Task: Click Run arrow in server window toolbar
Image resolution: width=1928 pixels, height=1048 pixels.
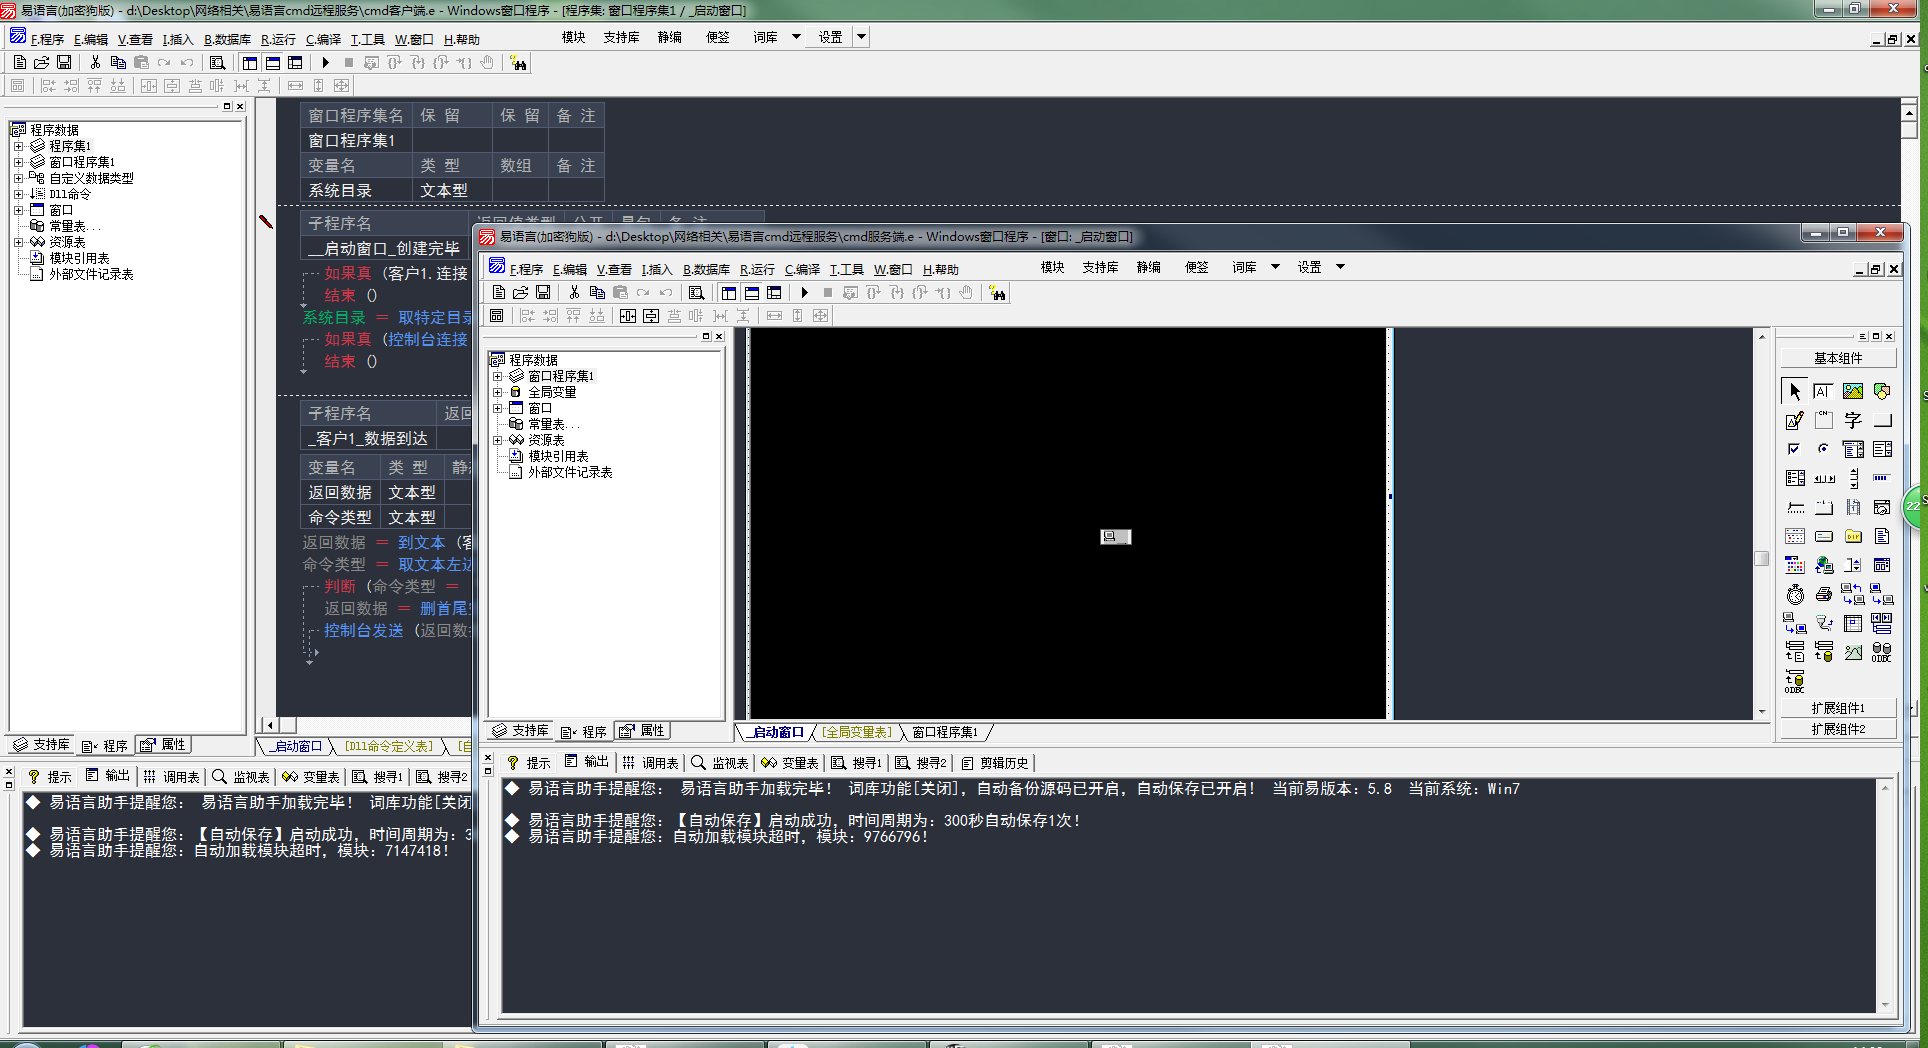Action: (804, 293)
